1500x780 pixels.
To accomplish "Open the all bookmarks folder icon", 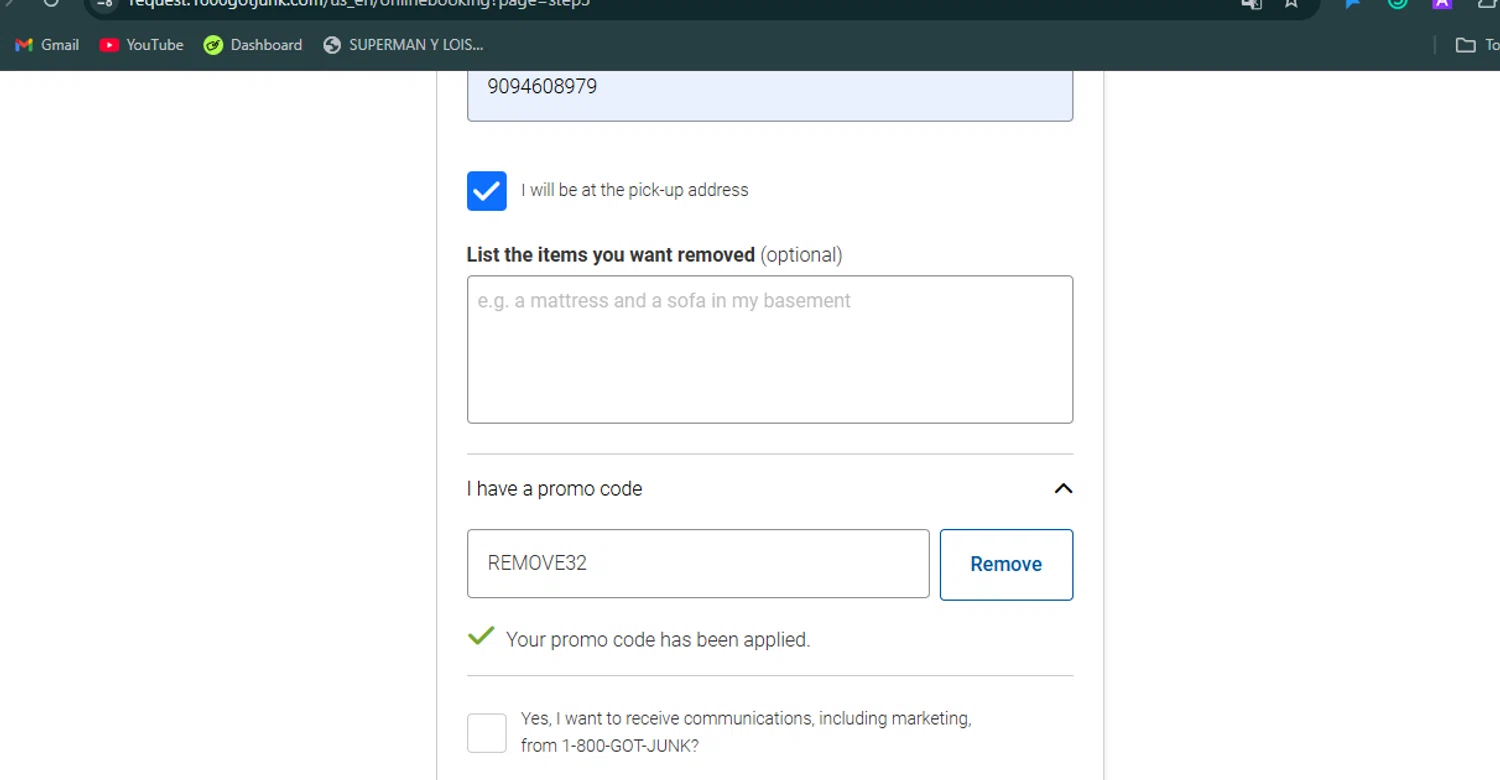I will [1465, 44].
